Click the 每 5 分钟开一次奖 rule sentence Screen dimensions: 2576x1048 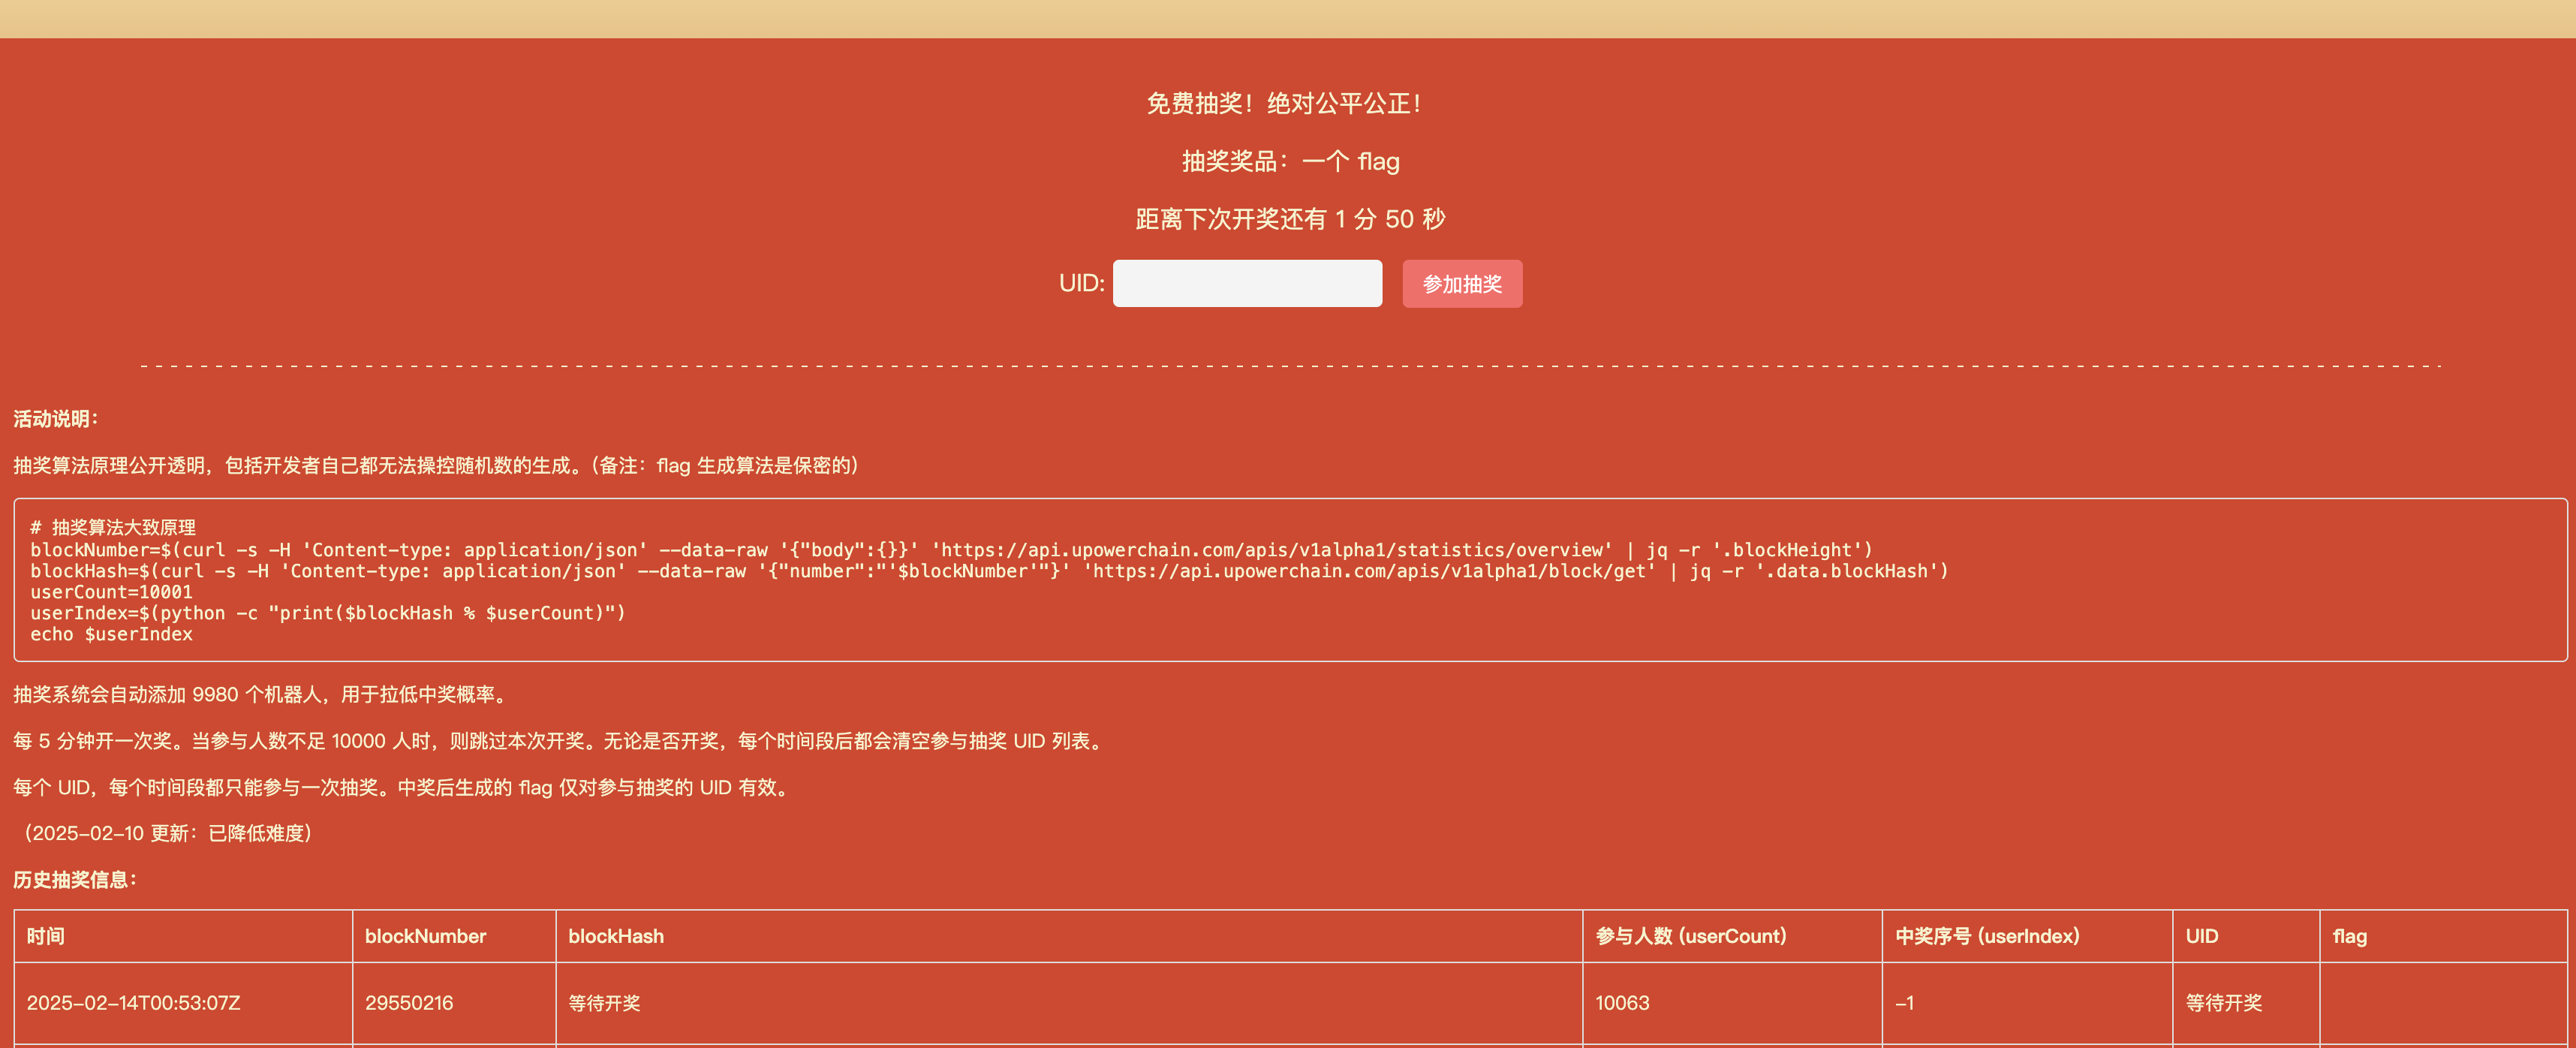(x=561, y=741)
